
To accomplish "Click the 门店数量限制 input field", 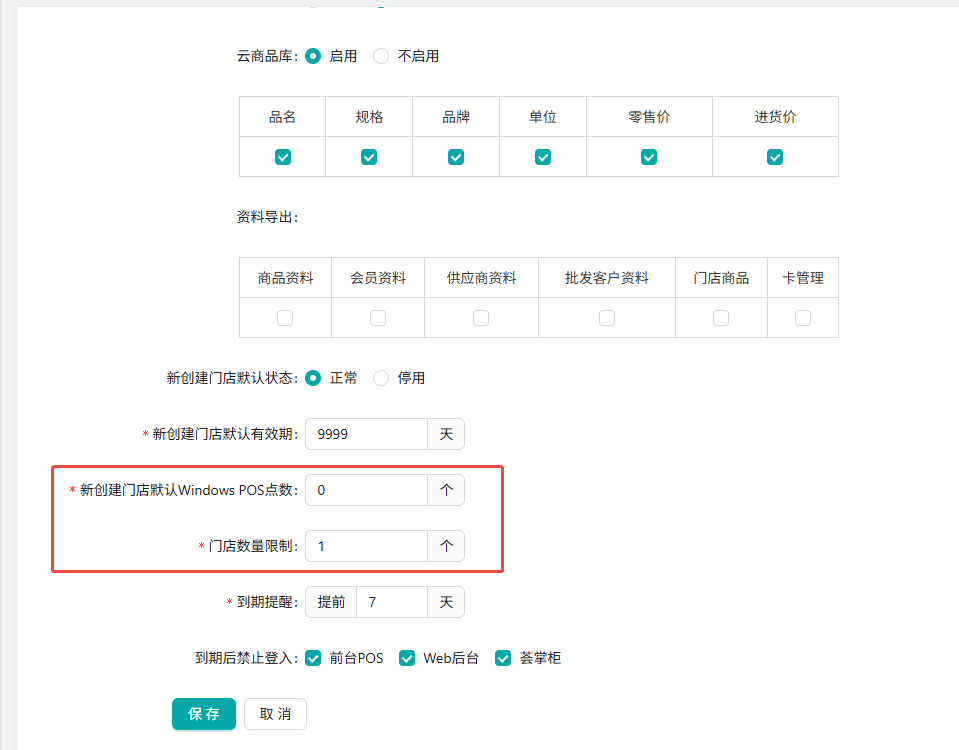I will click(x=366, y=546).
